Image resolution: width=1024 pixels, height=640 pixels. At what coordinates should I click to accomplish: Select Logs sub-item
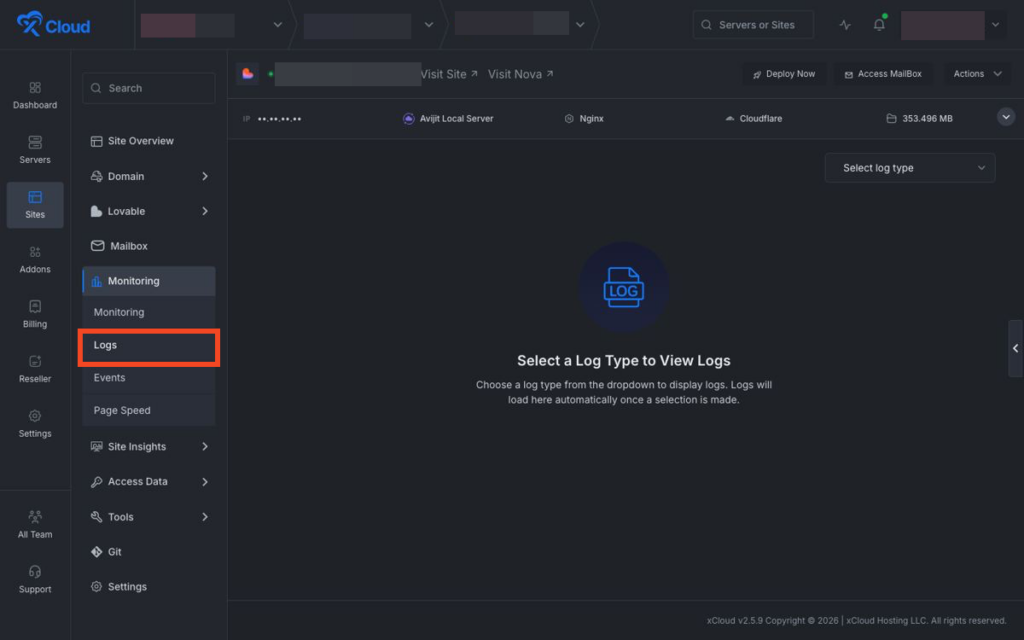click(x=149, y=345)
